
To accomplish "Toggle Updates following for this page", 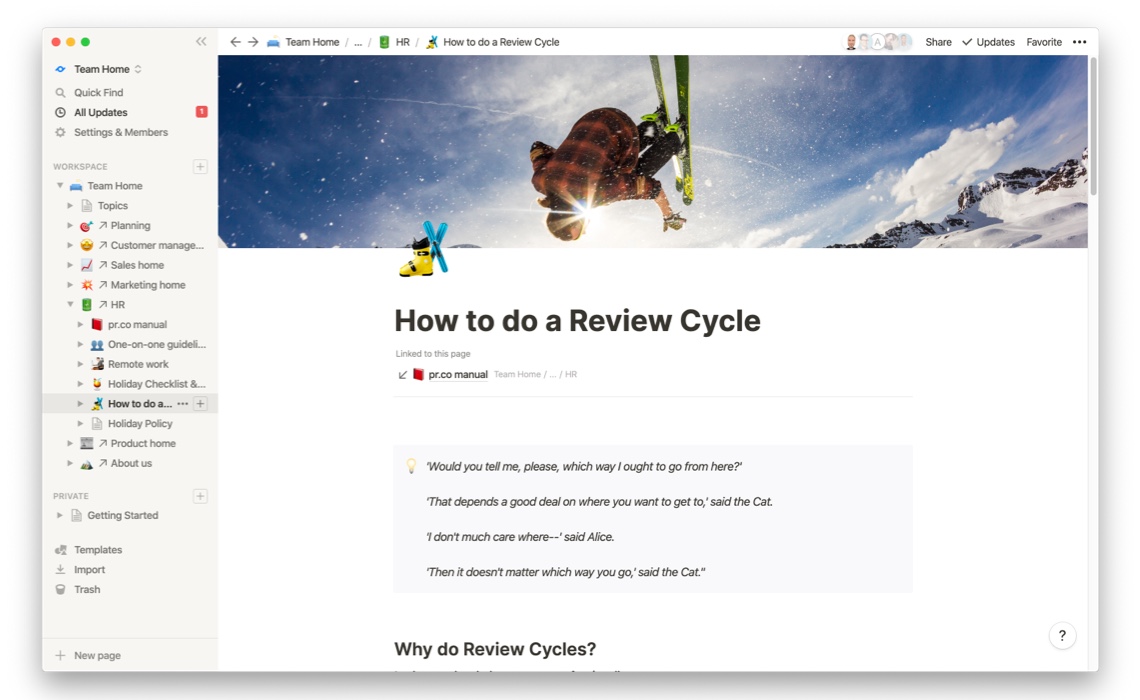I will click(x=988, y=42).
